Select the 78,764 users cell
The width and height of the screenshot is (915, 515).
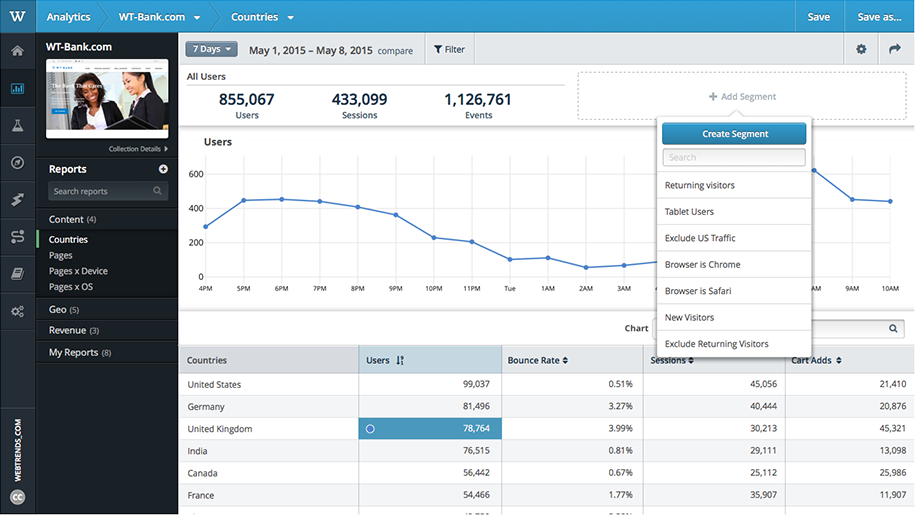(430, 429)
